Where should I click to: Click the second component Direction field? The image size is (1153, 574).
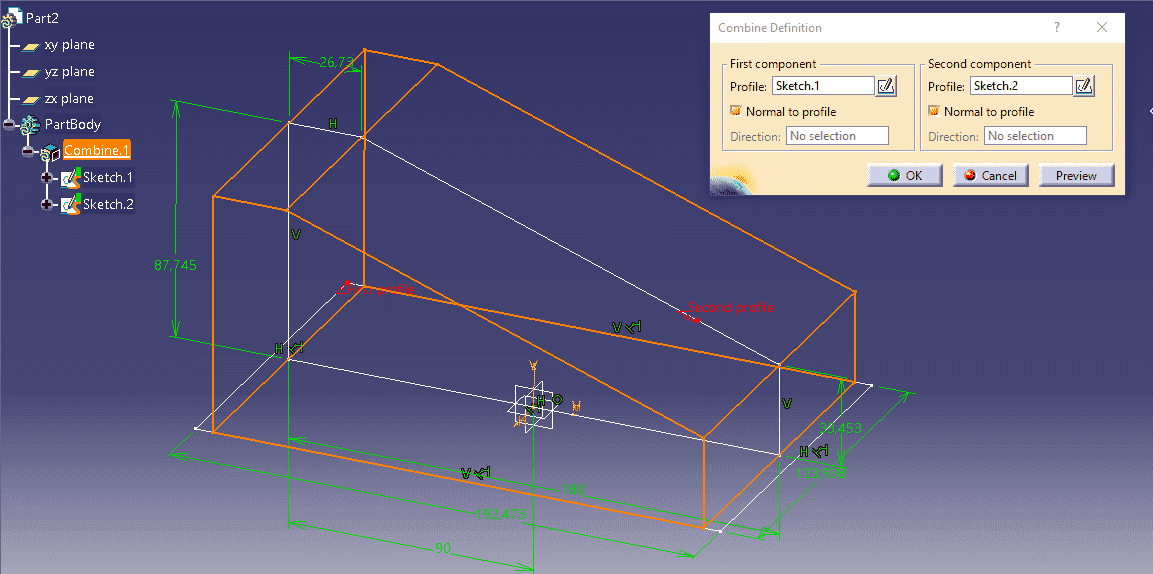(1035, 136)
